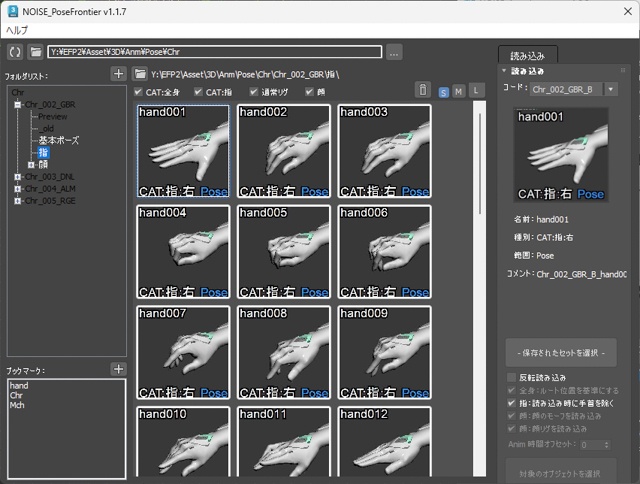The image size is (640, 484).
Task: Click the large hand001 preview image
Action: (x=561, y=155)
